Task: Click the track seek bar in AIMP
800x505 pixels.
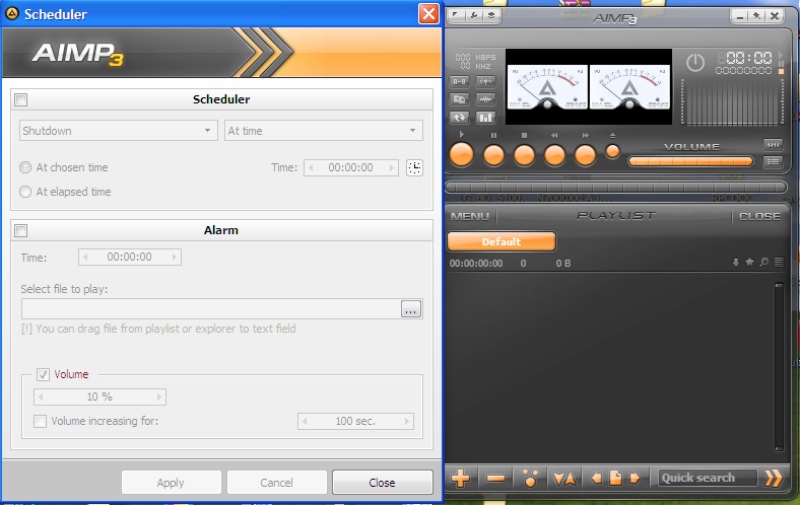Action: click(x=616, y=187)
